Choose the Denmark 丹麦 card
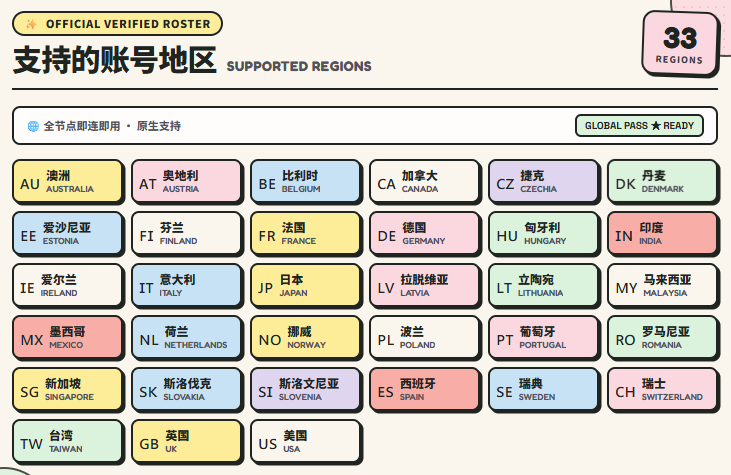This screenshot has height=475, width=731. tap(662, 181)
